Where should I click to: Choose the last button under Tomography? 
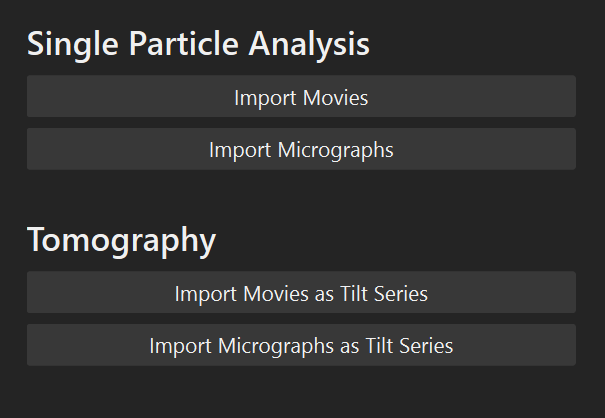point(301,345)
